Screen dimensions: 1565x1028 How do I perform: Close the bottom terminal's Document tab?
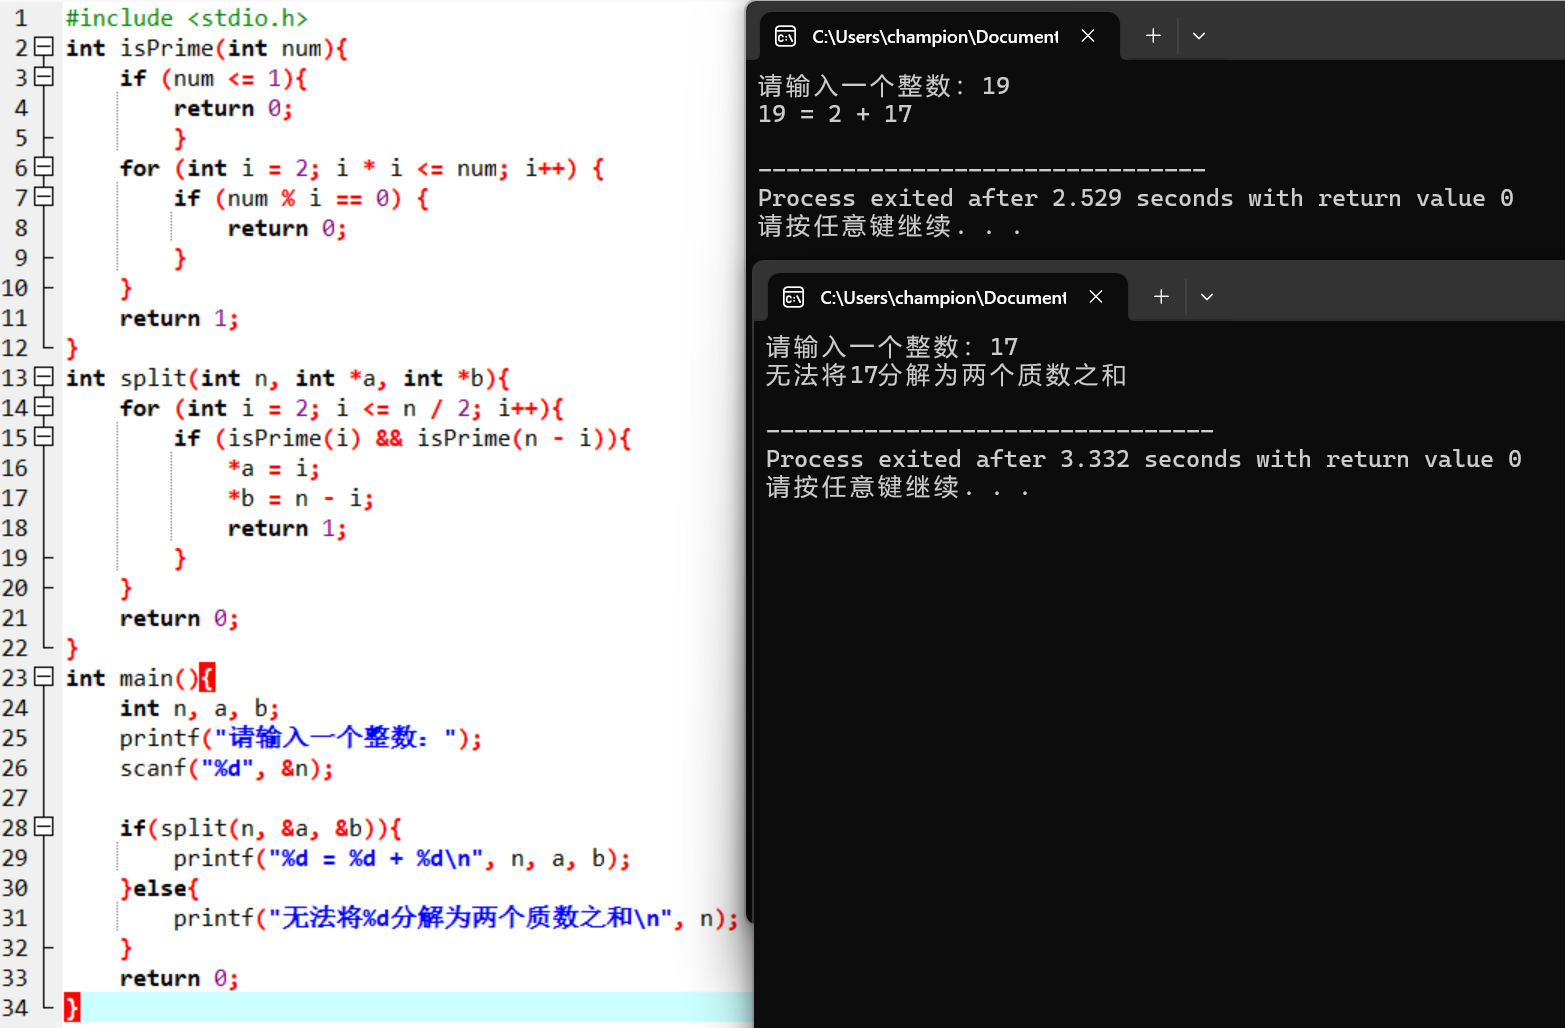point(1095,297)
